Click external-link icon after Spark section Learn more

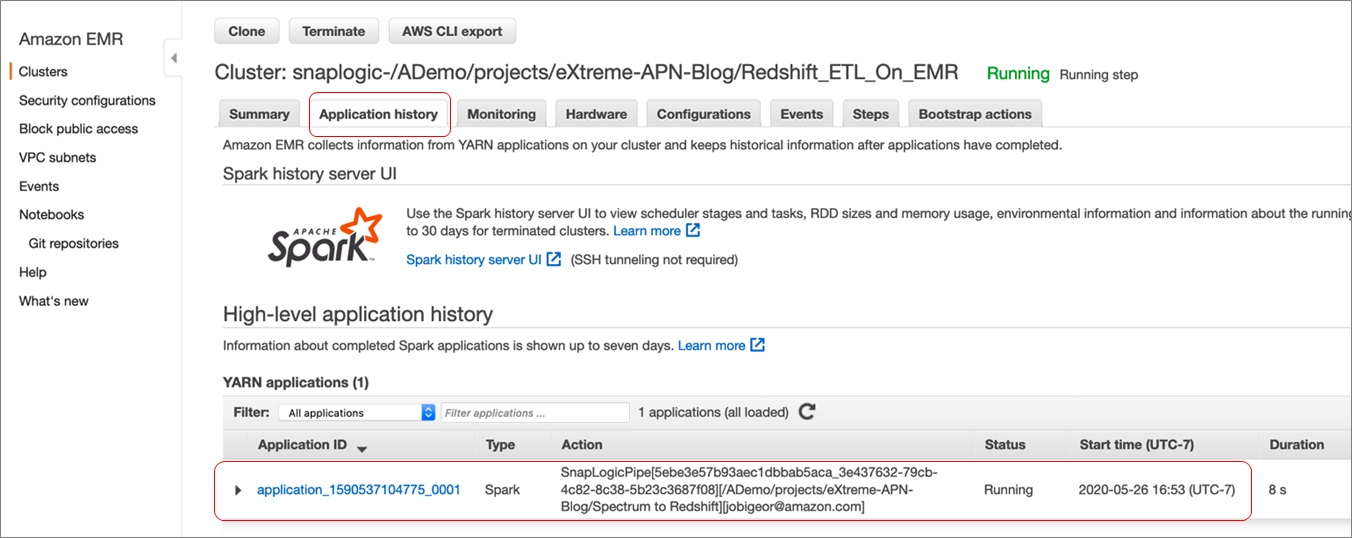click(693, 230)
